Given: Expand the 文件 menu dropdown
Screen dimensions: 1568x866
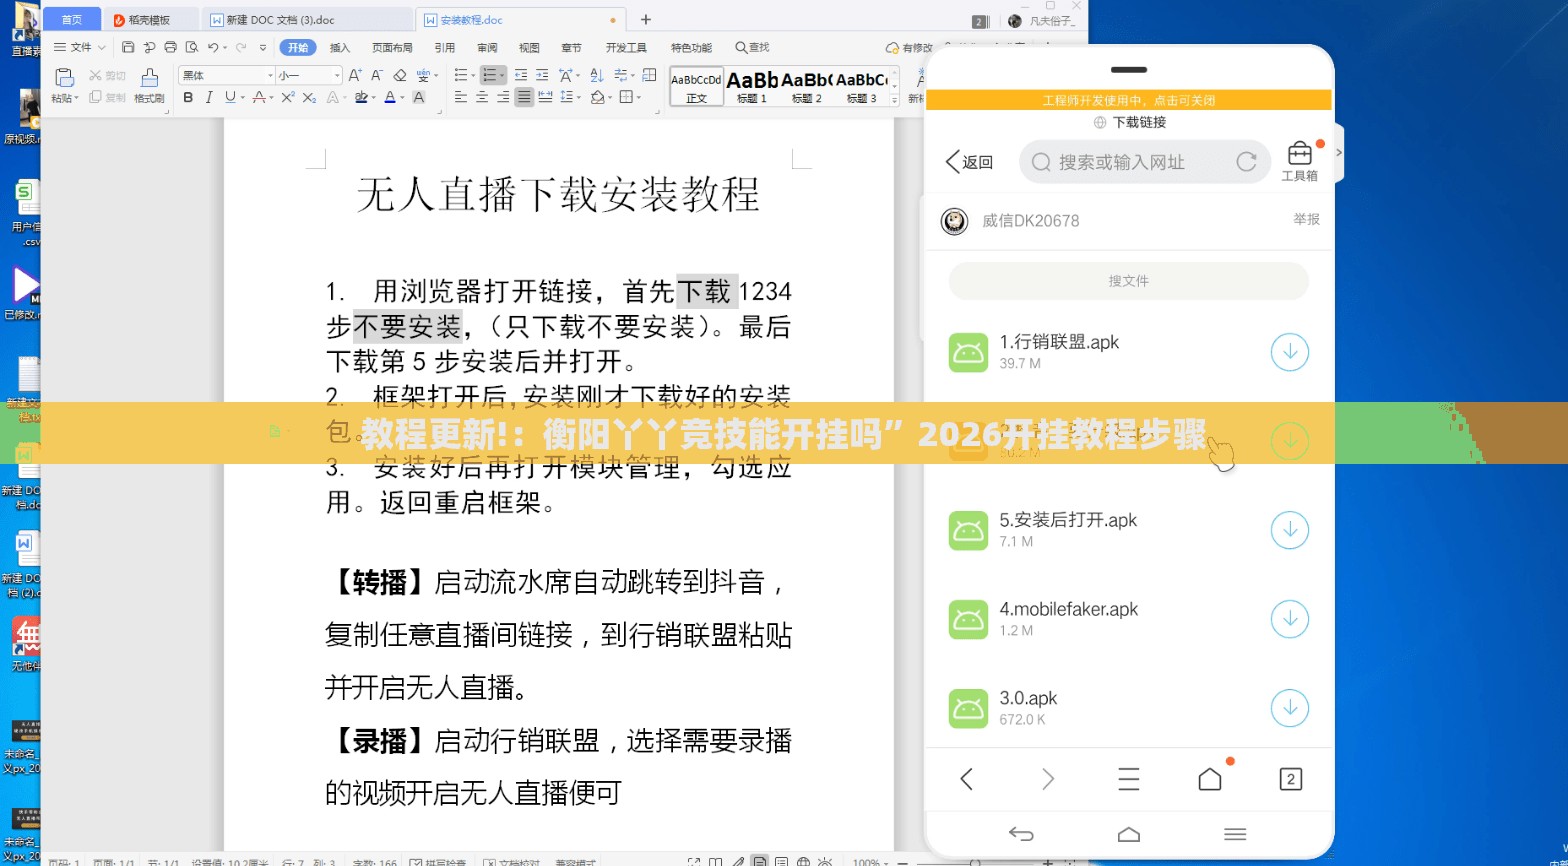Looking at the screenshot, I should point(80,47).
